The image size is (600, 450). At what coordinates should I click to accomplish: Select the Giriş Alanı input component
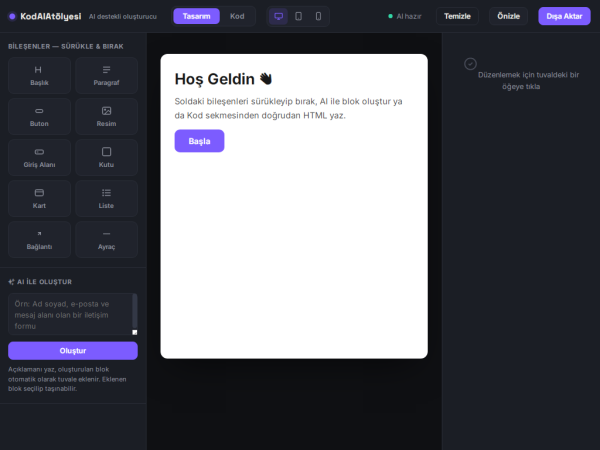[x=39, y=157]
